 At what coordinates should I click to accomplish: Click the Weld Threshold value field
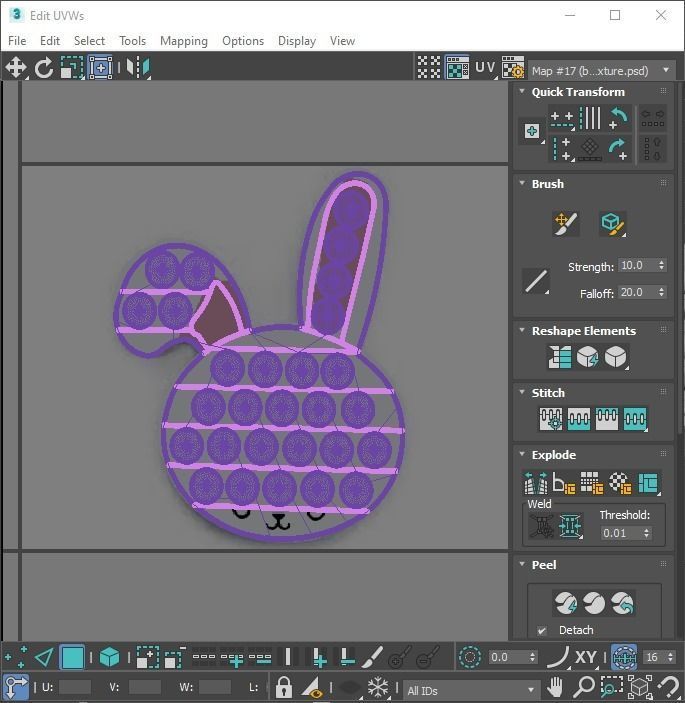click(x=621, y=533)
